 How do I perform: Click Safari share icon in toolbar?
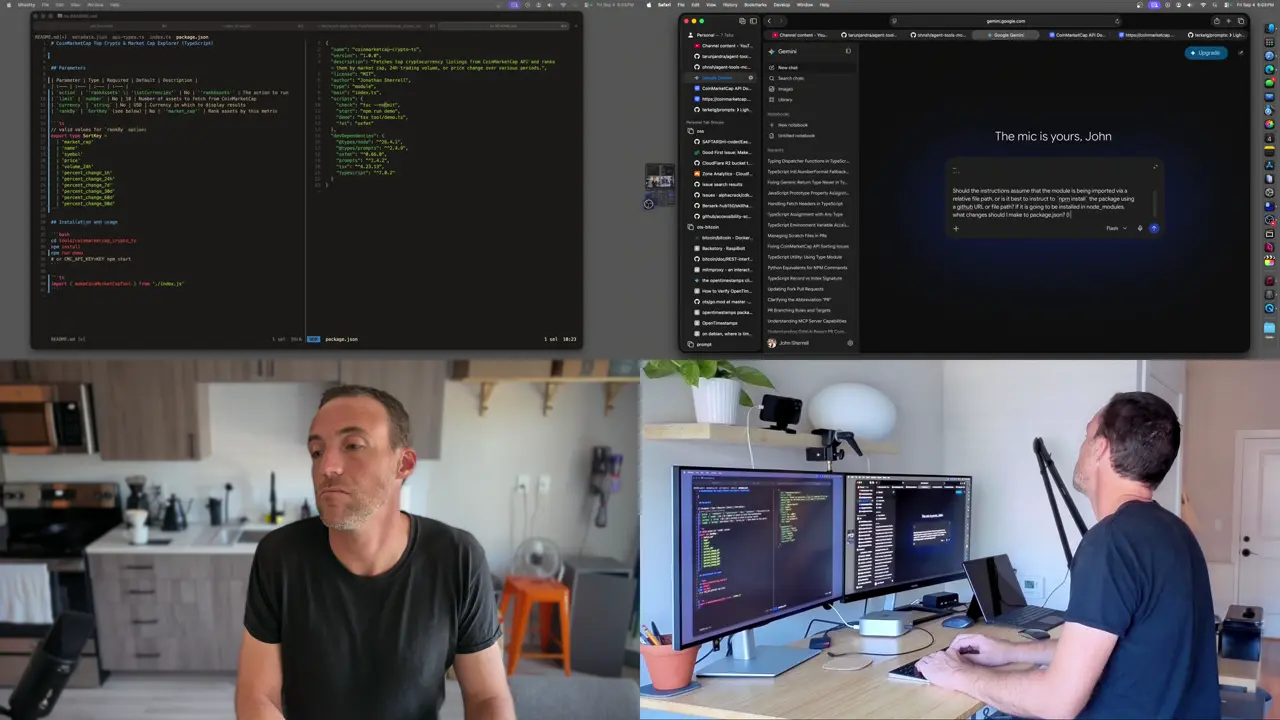1216,21
